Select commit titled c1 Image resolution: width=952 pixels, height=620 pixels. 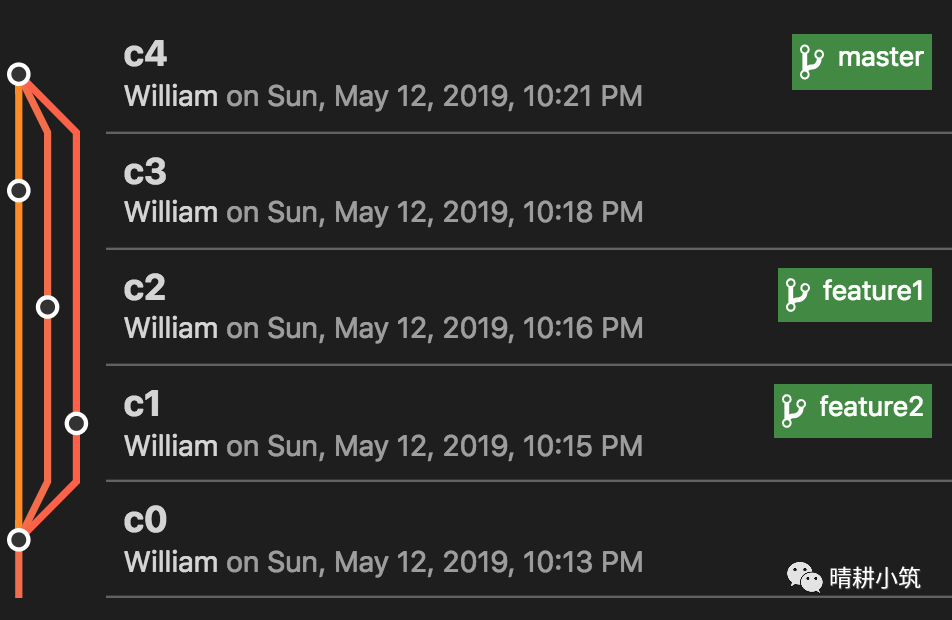[x=143, y=404]
